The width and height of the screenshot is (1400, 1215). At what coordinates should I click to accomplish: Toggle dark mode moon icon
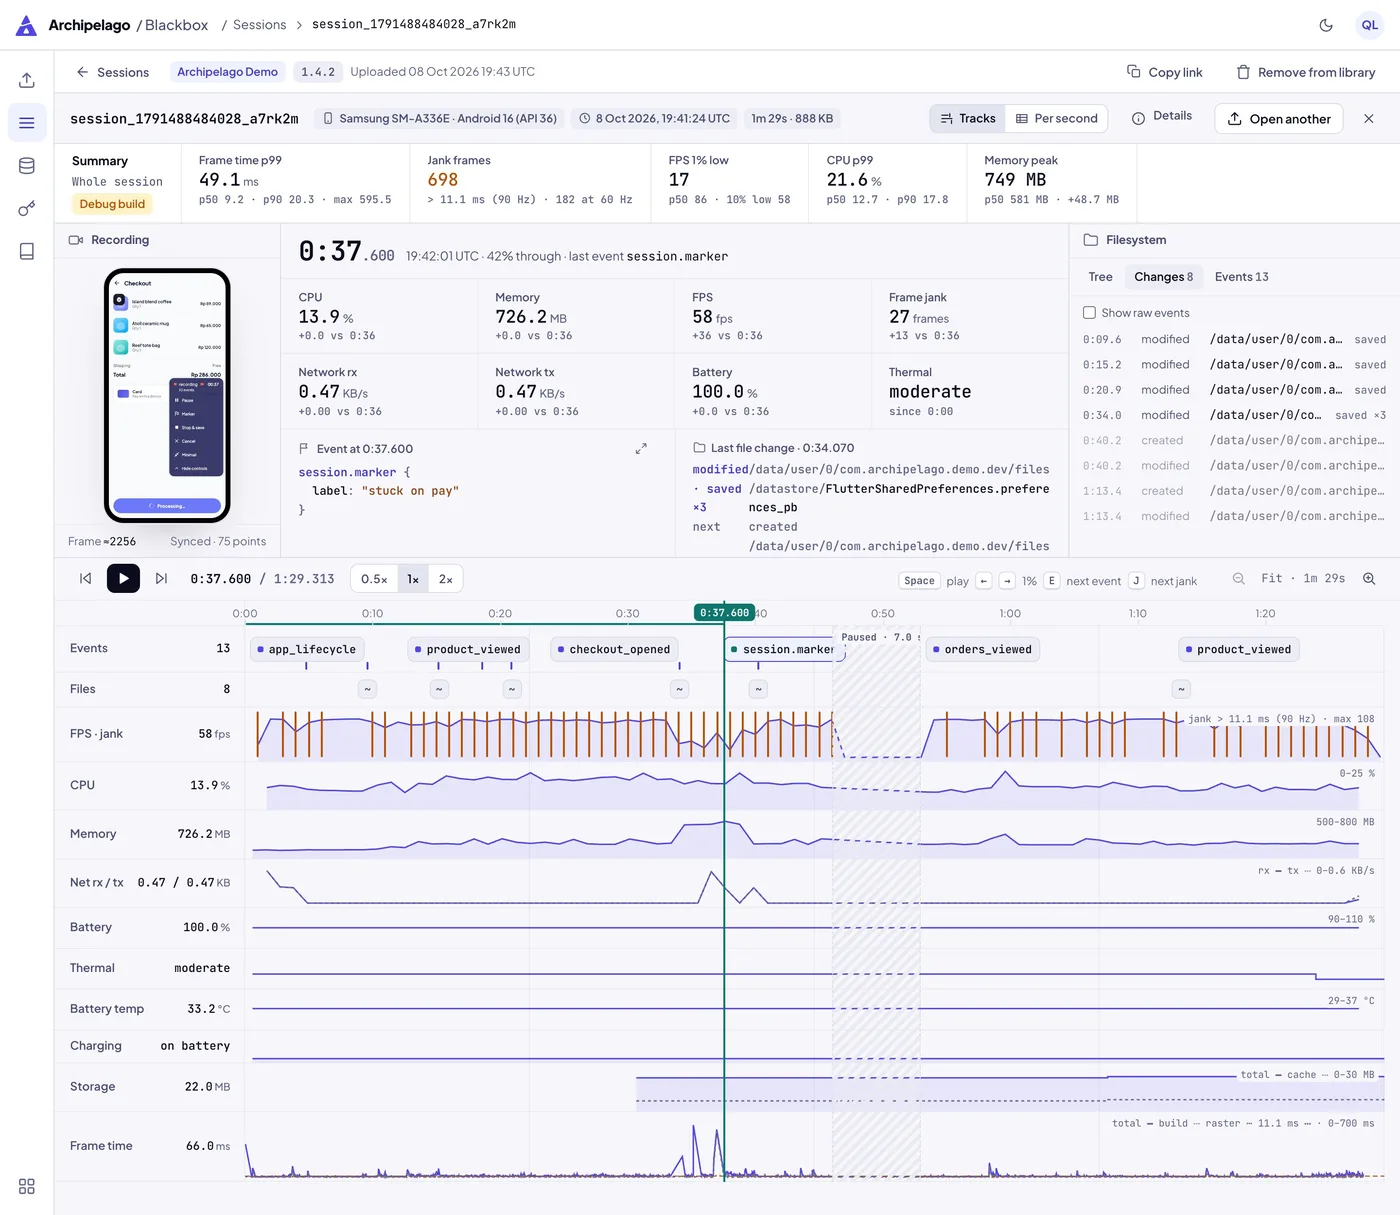[1326, 25]
